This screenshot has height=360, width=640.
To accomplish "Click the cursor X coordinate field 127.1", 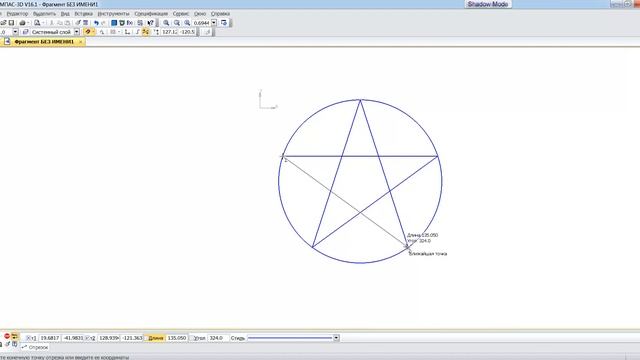I will [x=169, y=32].
